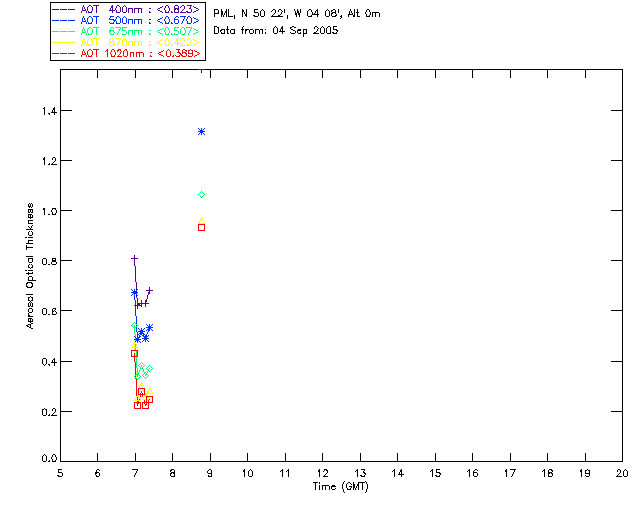The height and width of the screenshot is (512, 640).
Task: Click x-axis tick label '8'
Action: click(x=173, y=474)
